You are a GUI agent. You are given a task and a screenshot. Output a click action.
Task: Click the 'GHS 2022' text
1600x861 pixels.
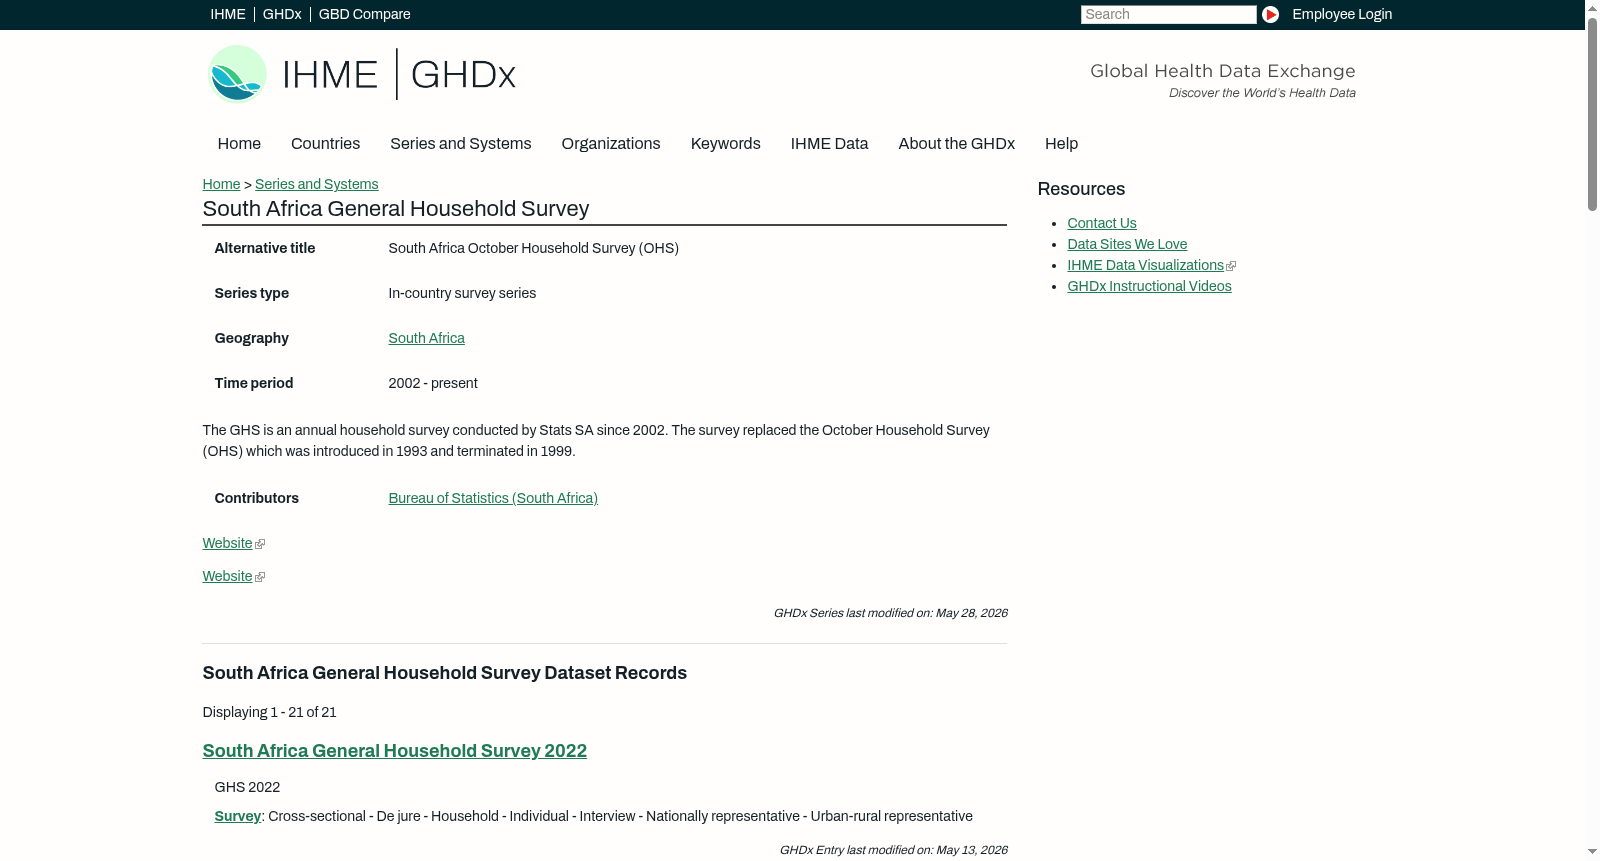(247, 787)
